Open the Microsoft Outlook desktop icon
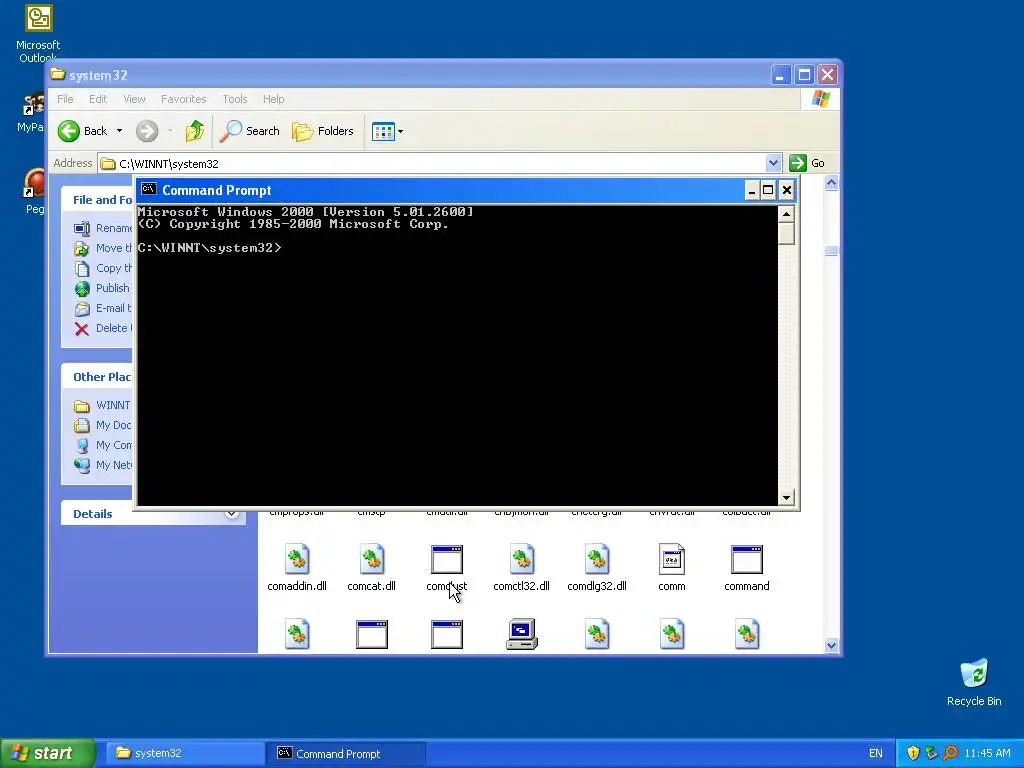The image size is (1024, 768). [38, 33]
